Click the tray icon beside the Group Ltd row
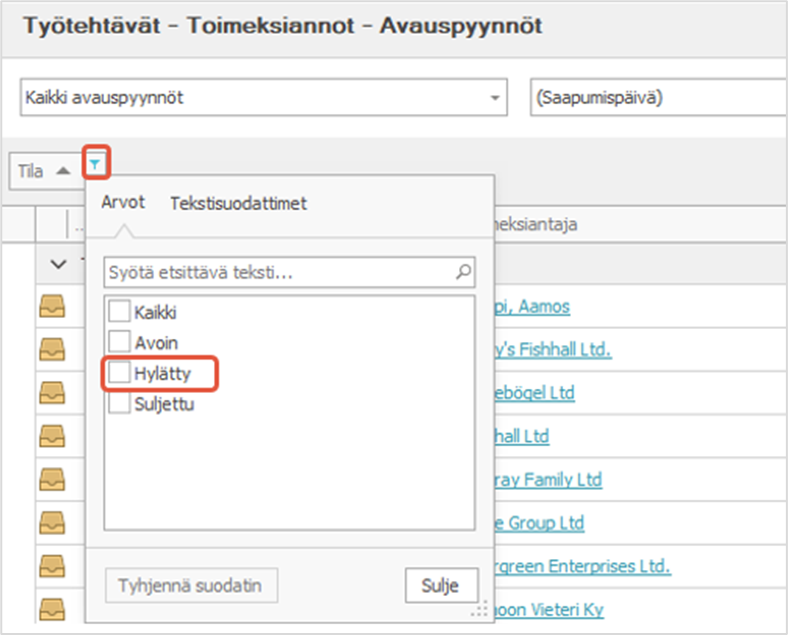This screenshot has width=788, height=635. (x=51, y=522)
